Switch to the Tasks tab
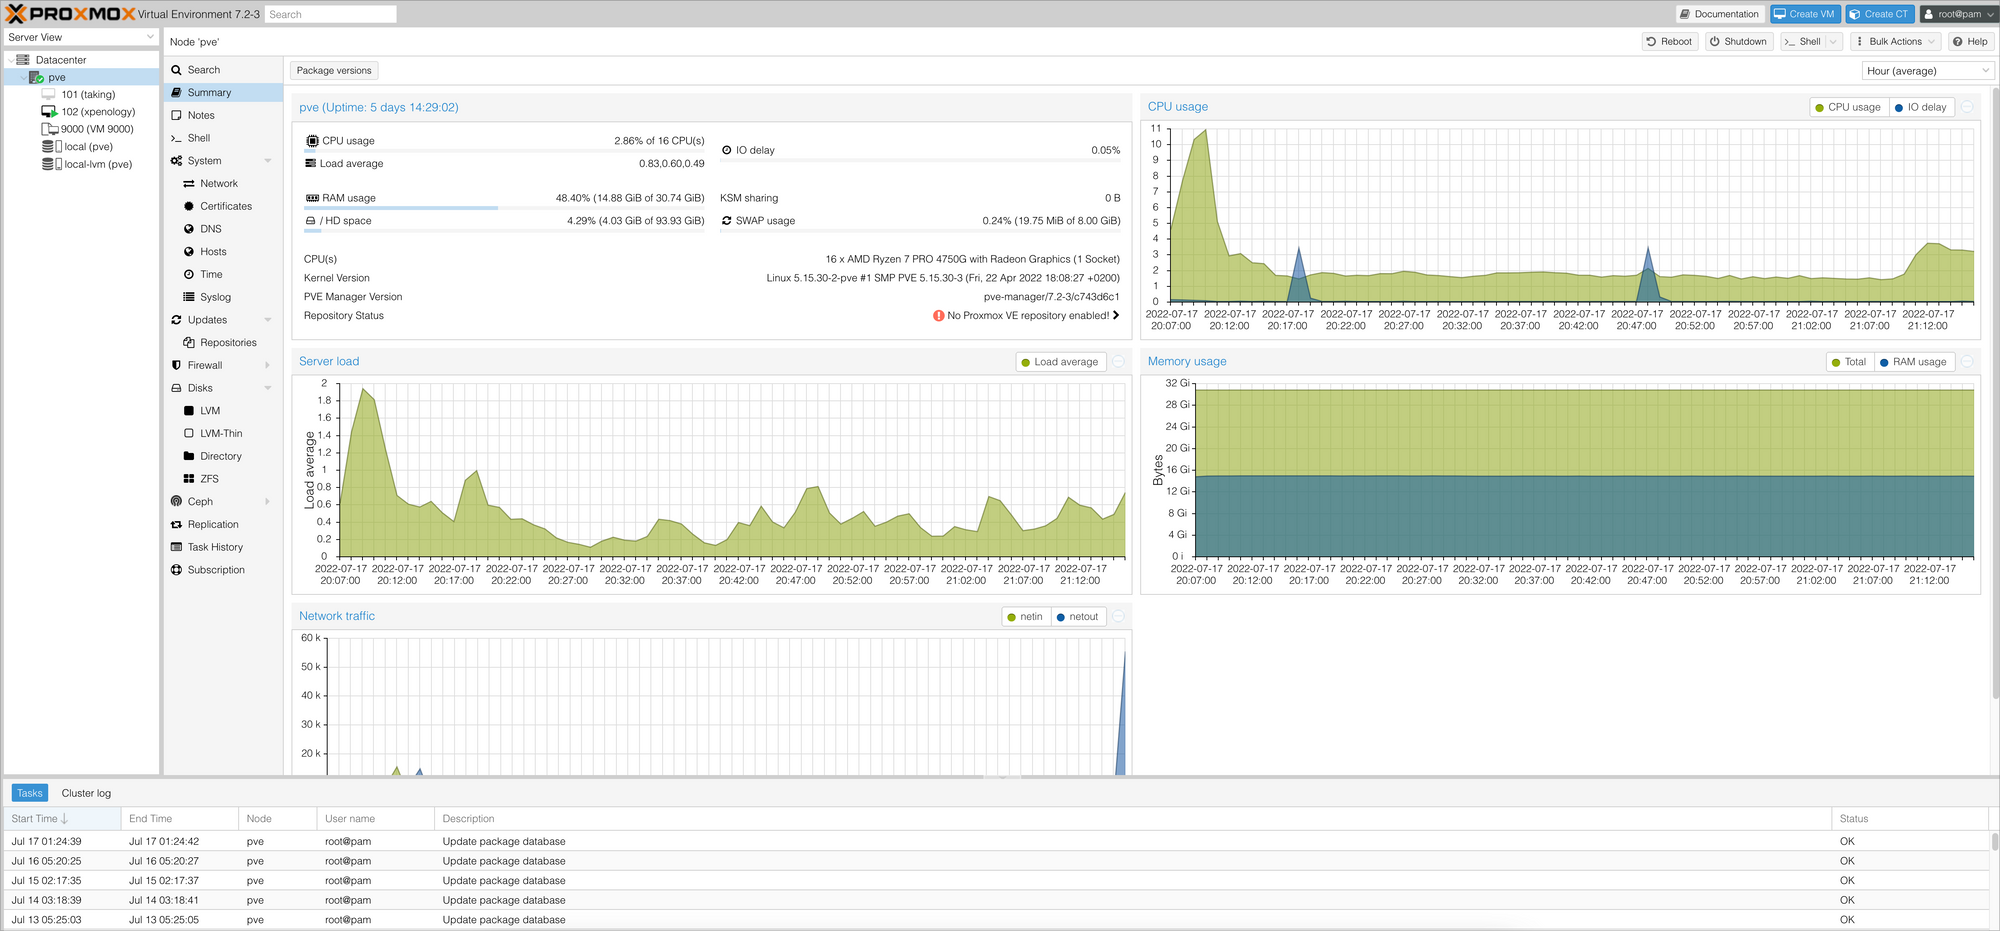Viewport: 2000px width, 931px height. [30, 793]
